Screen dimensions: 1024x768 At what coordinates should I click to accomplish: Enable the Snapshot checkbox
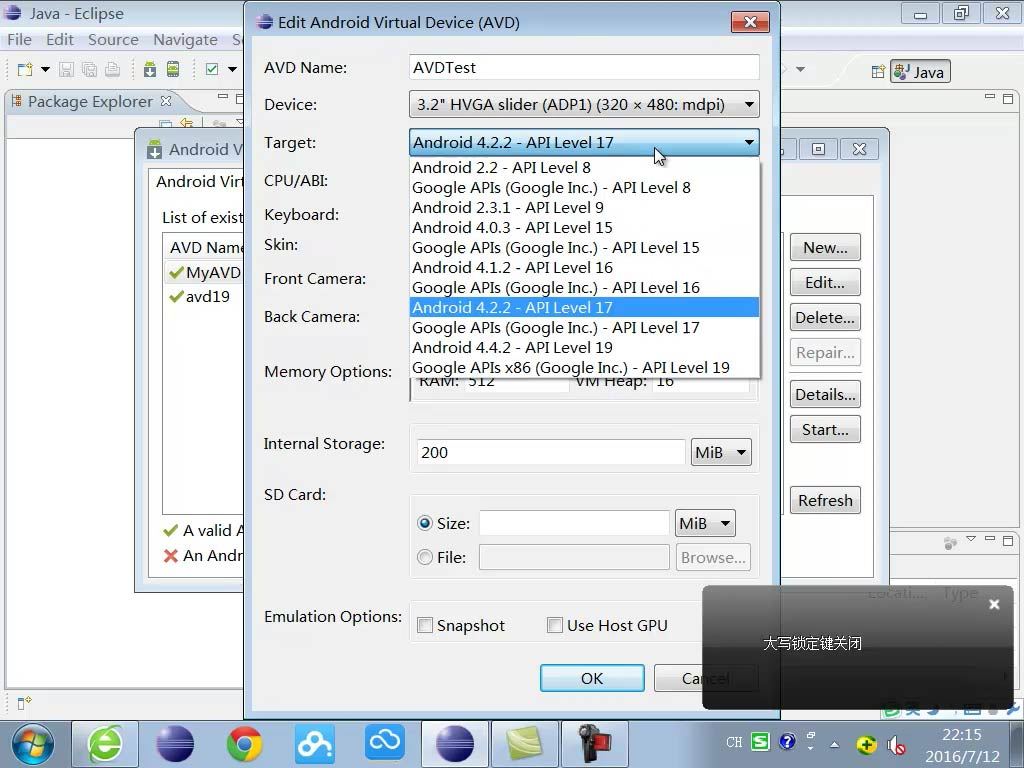[x=425, y=626]
